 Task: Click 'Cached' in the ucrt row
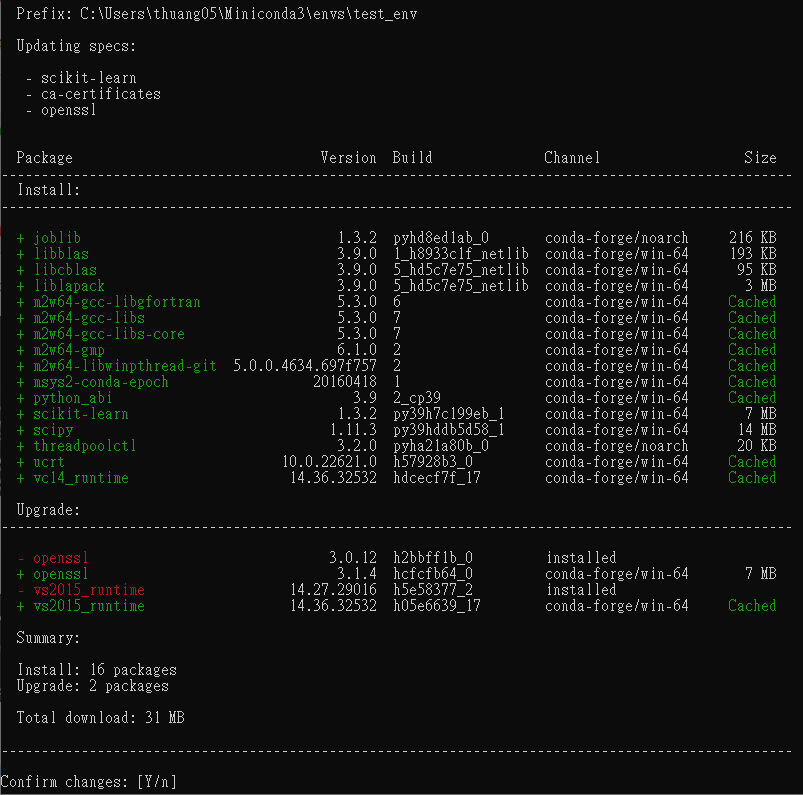pos(752,462)
